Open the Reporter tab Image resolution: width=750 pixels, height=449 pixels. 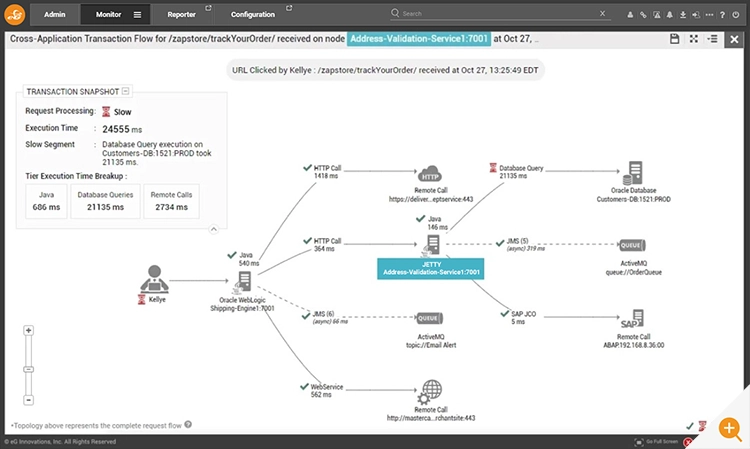tap(181, 14)
